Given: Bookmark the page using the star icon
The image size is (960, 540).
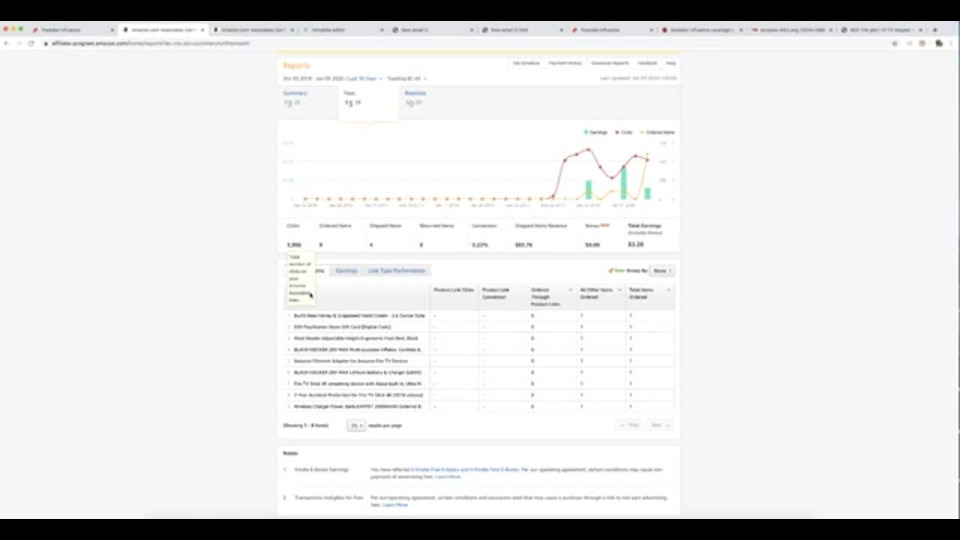Looking at the screenshot, I should [x=894, y=43].
